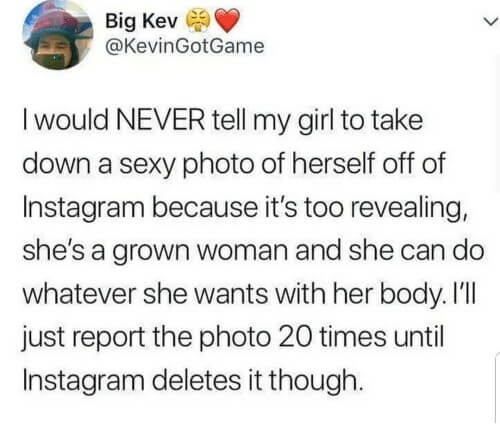Click the word 'whatever' in the tweet

(80, 294)
